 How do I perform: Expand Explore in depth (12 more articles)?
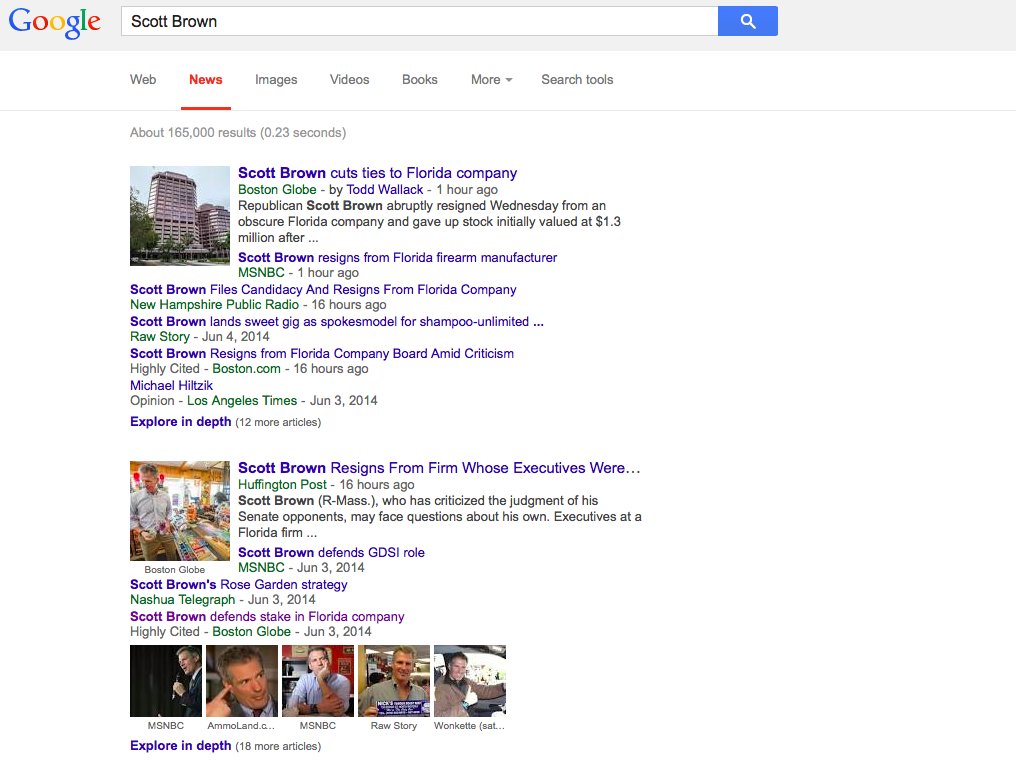pos(180,422)
